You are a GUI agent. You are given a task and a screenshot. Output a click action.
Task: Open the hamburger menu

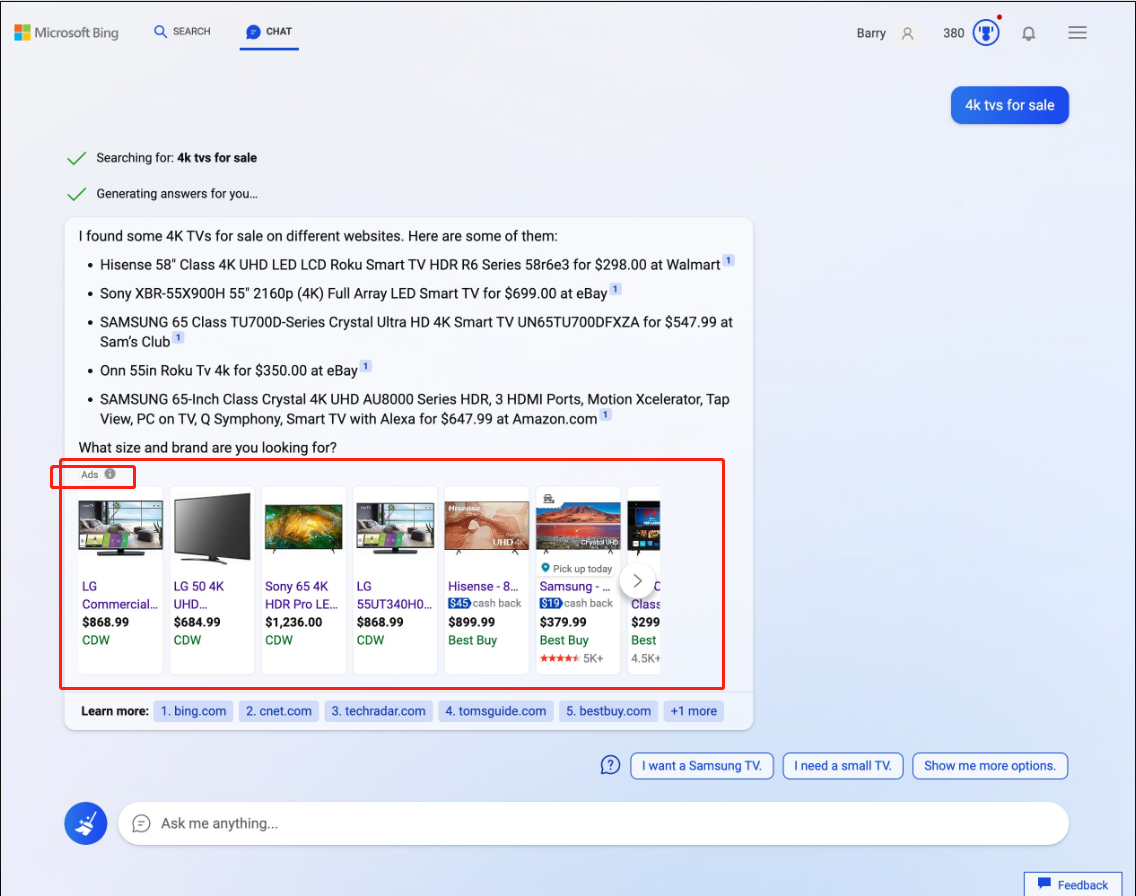pos(1077,33)
